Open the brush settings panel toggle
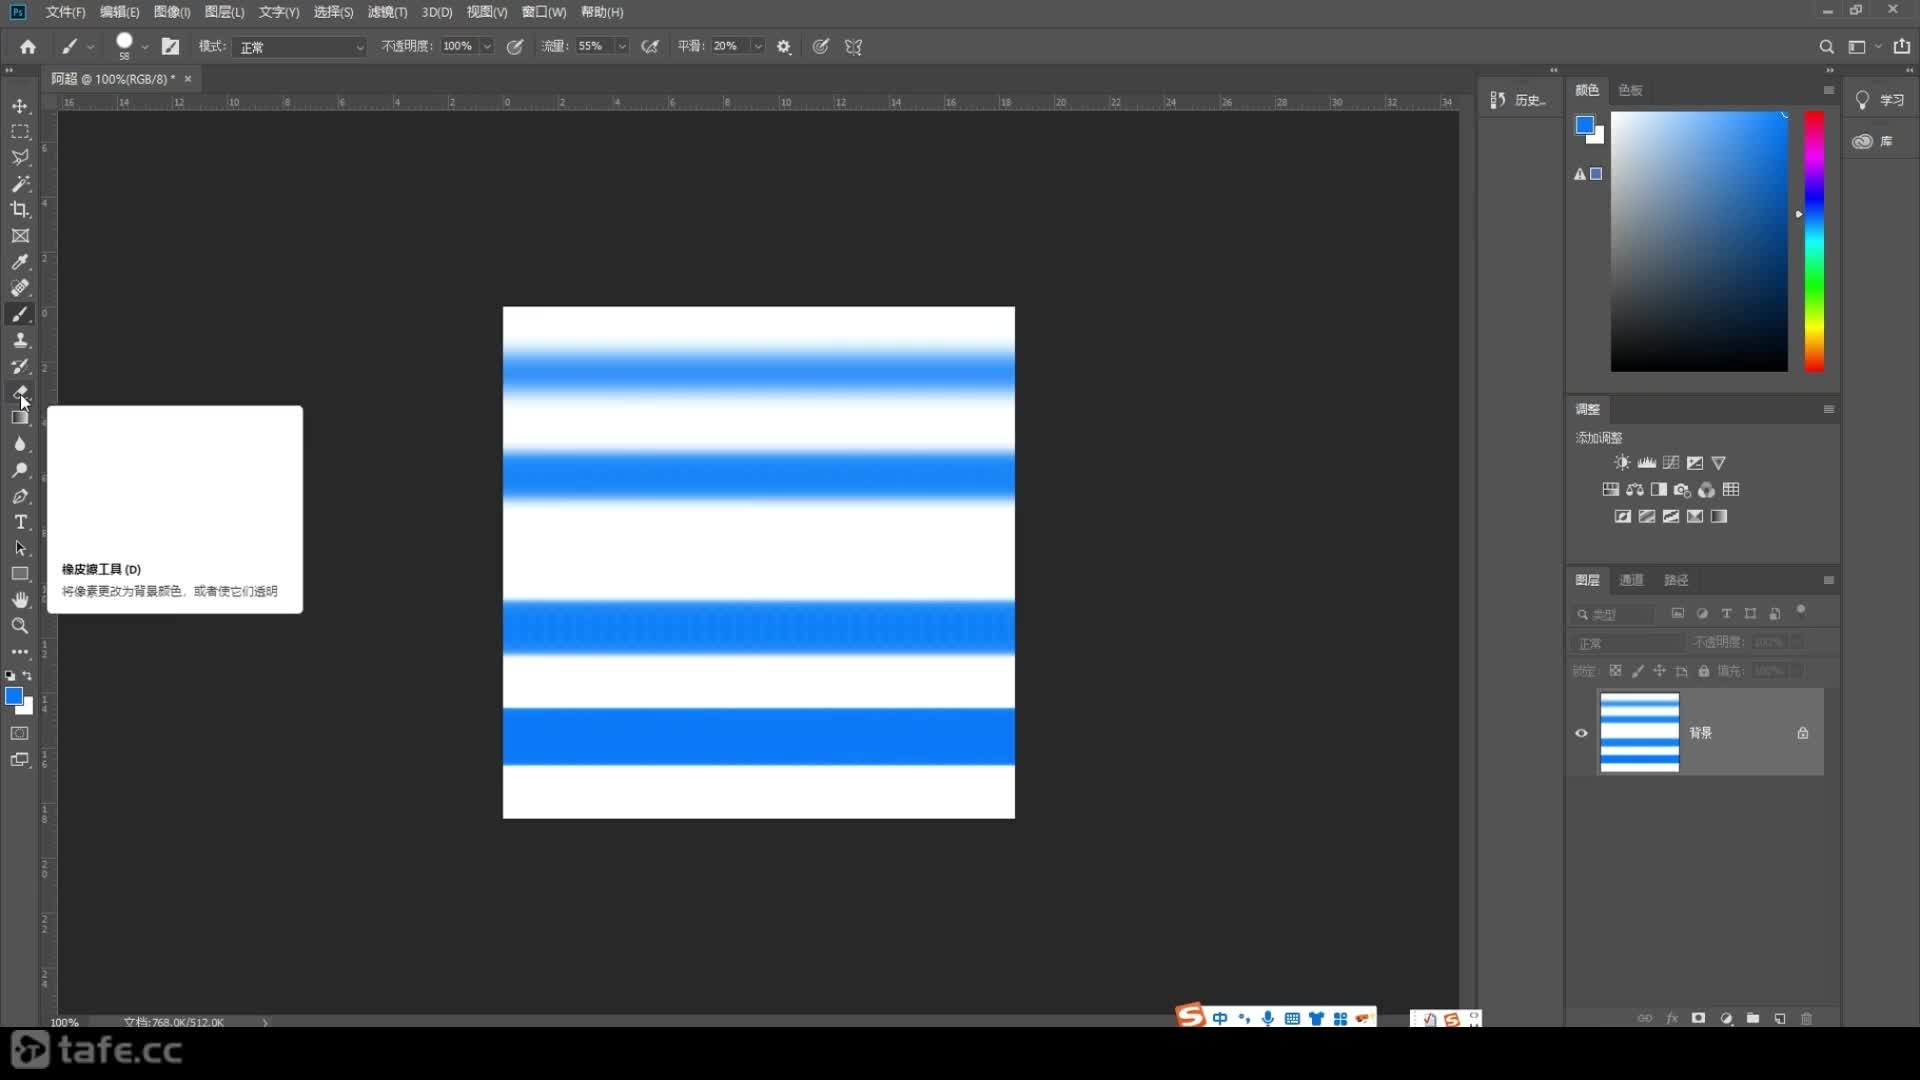 click(171, 47)
